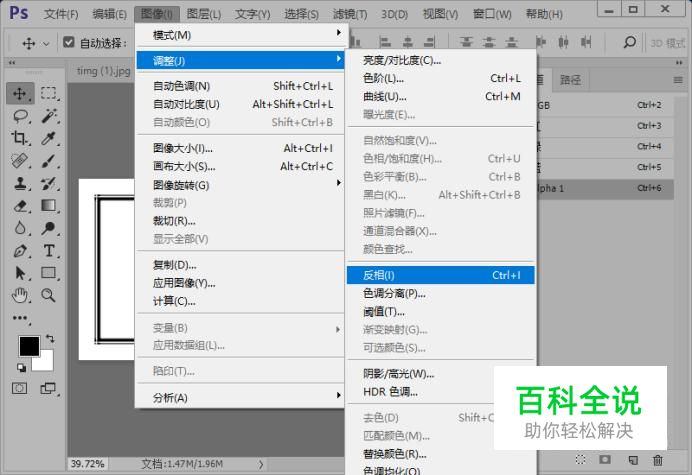
Task: Create new channel icon
Action: point(633,460)
